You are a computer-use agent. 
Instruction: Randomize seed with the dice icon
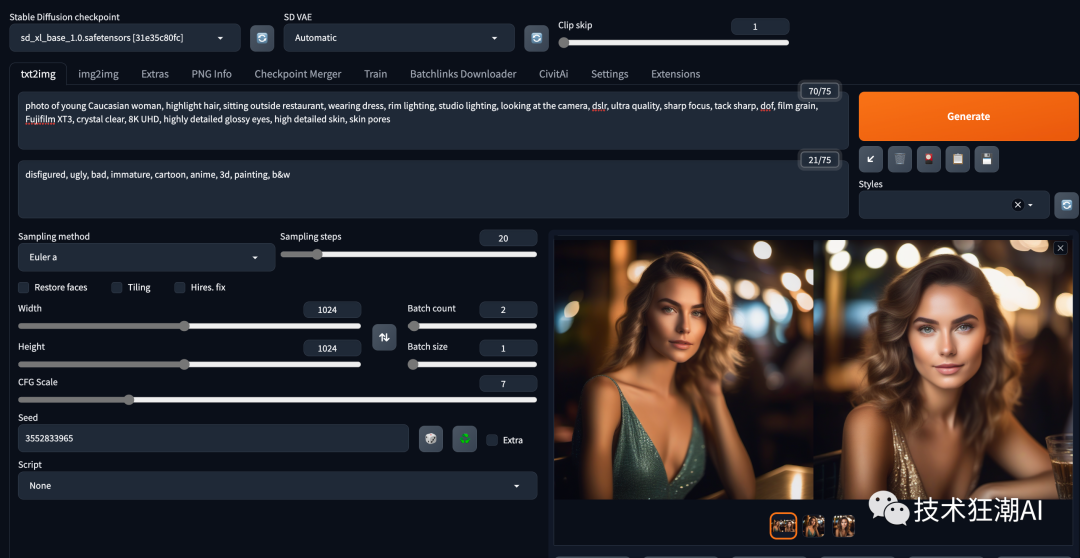(430, 439)
